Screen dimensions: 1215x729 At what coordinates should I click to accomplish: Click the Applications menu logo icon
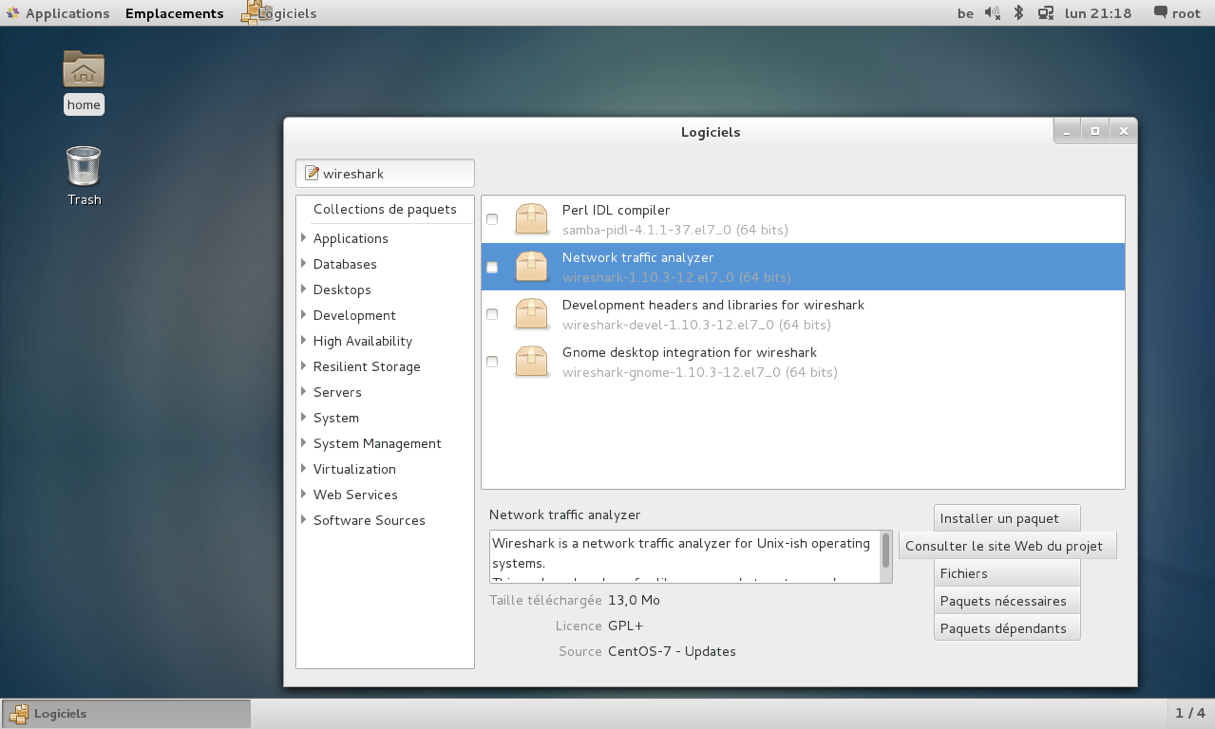[13, 13]
